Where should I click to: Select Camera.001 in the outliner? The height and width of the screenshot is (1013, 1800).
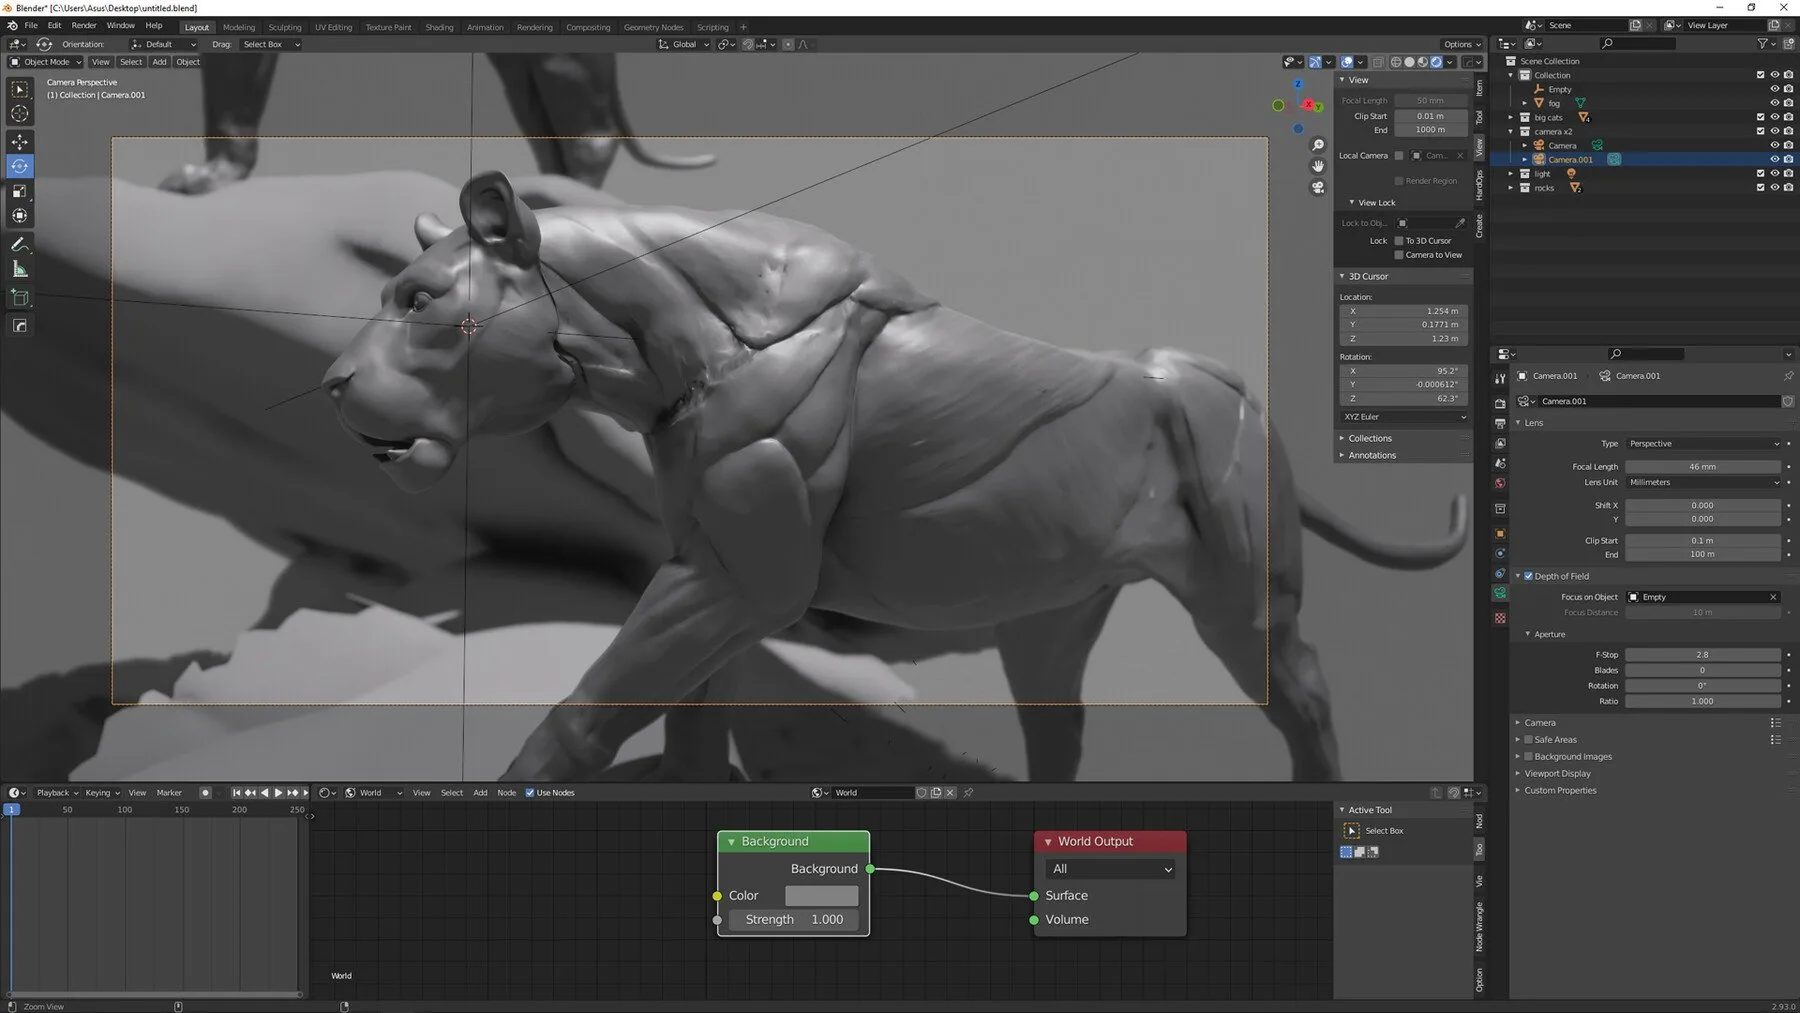point(1570,160)
